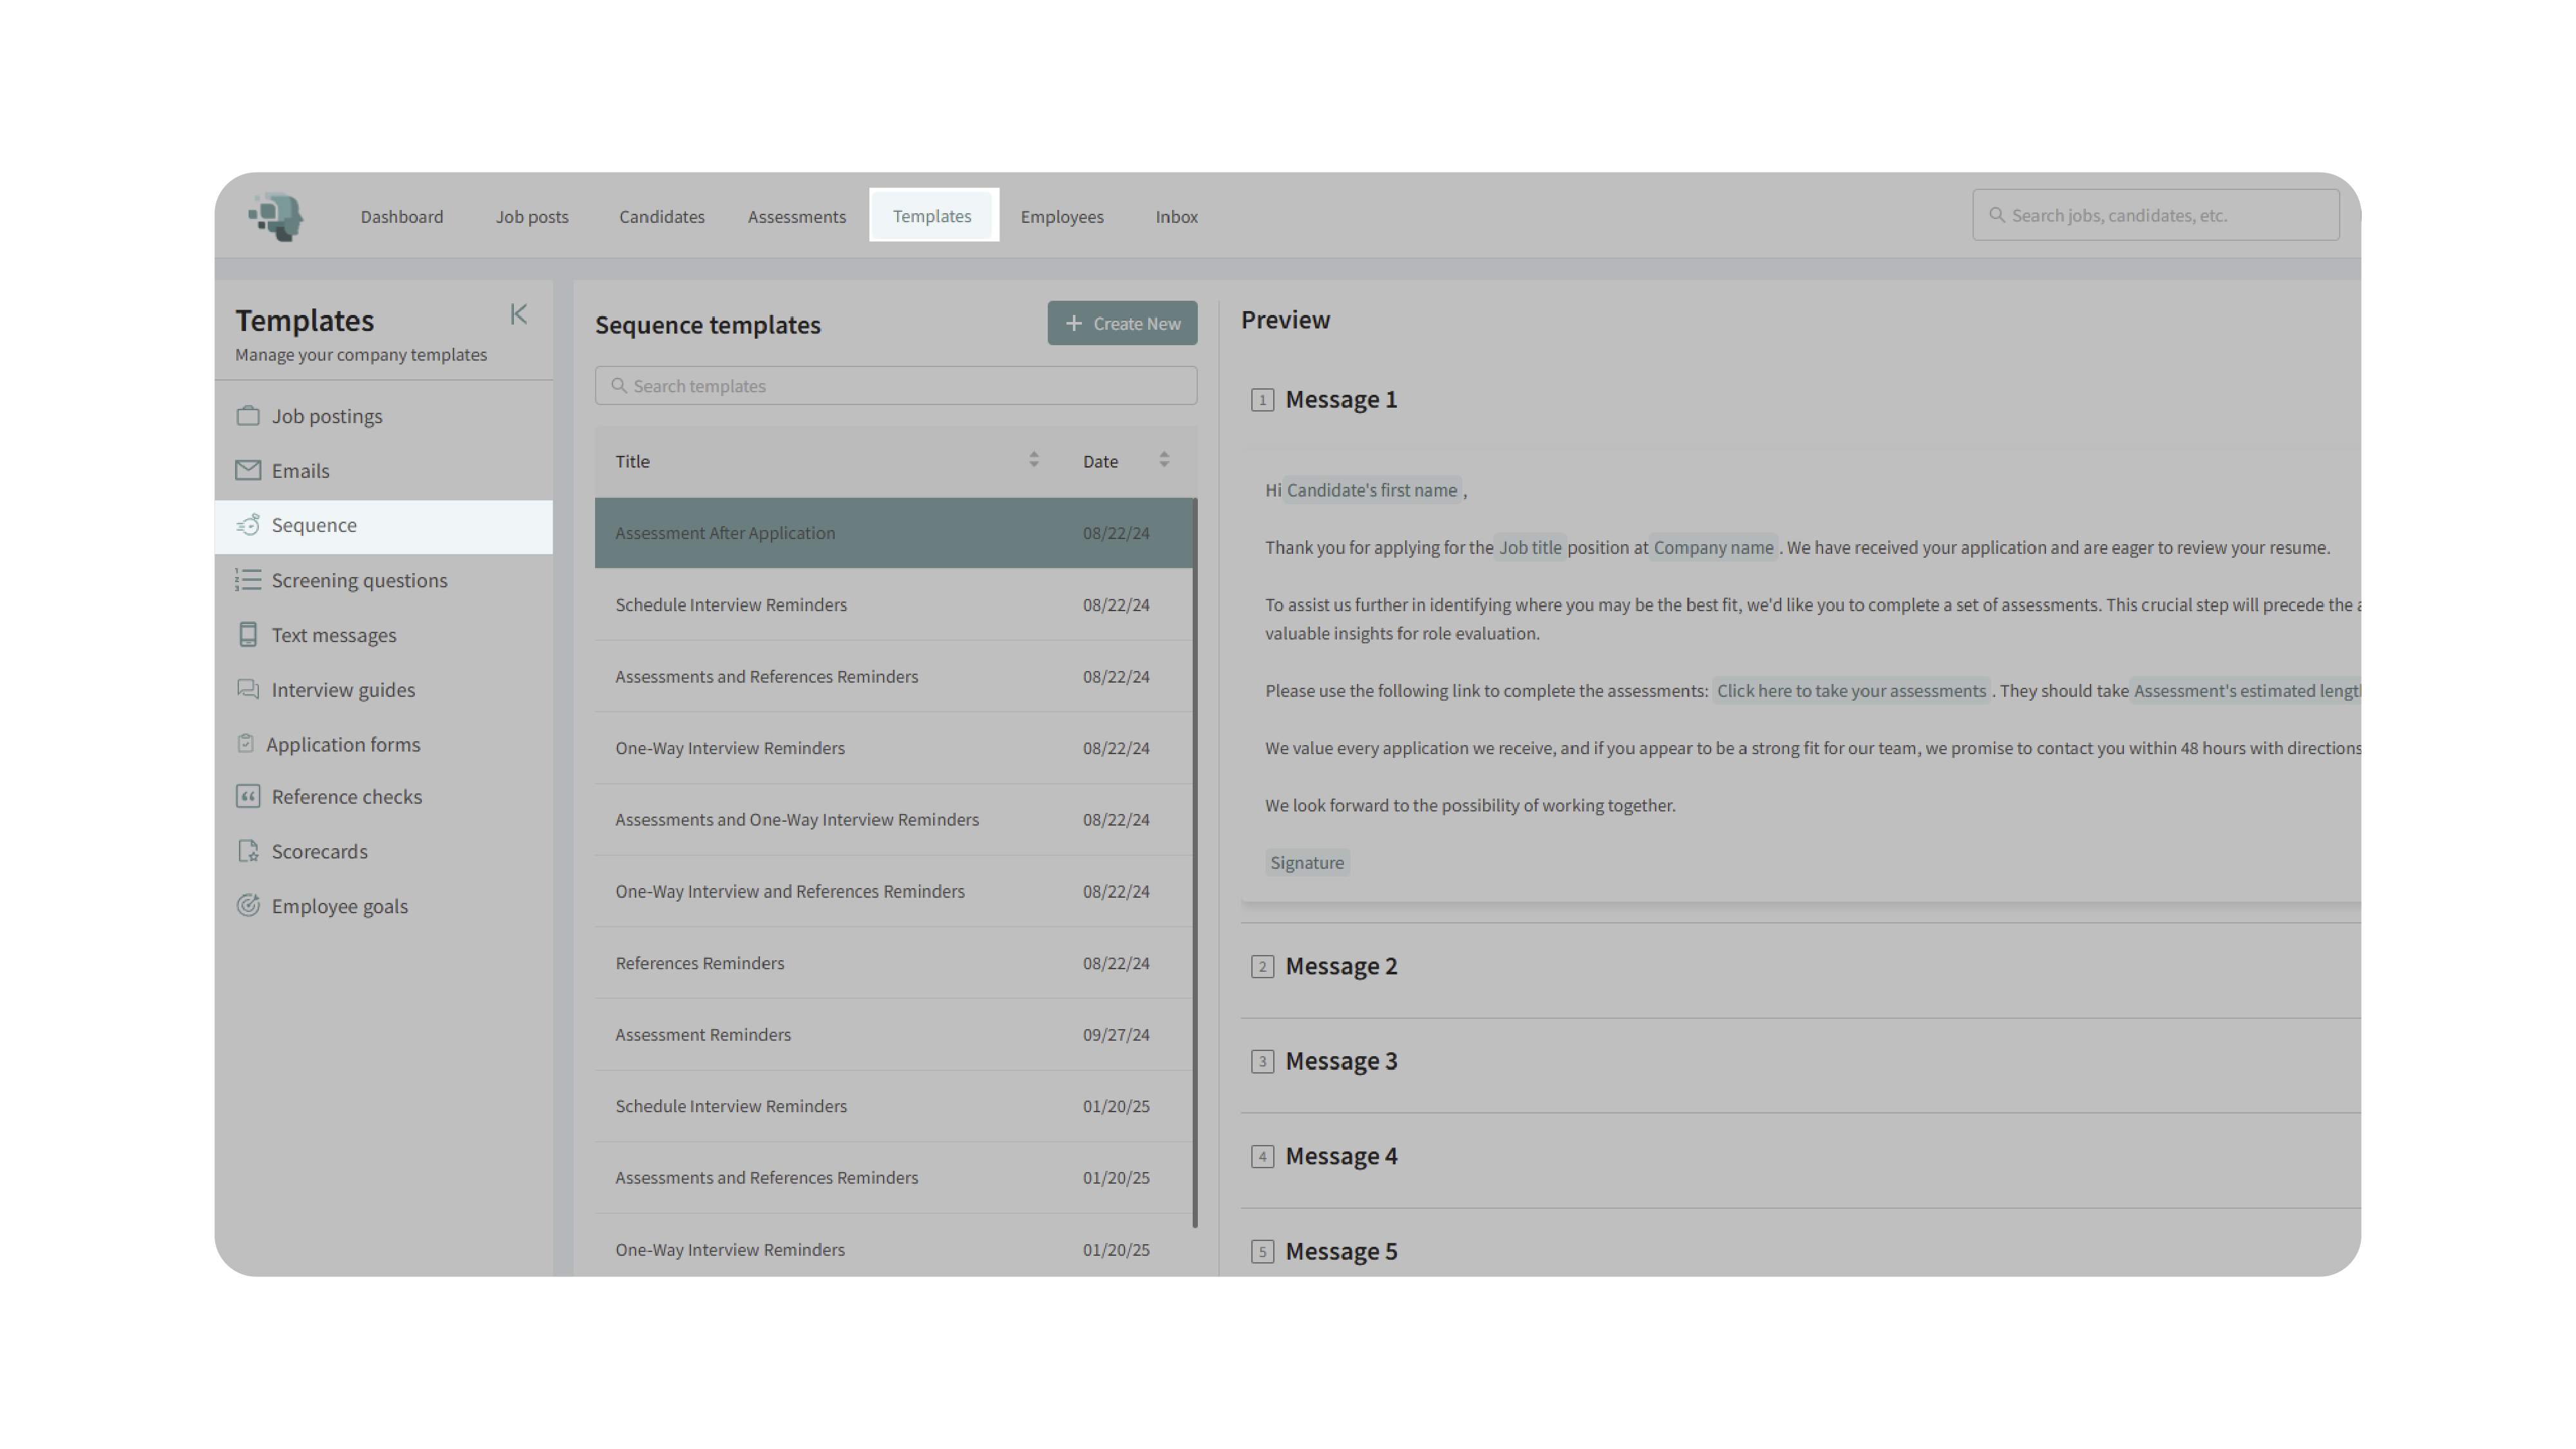
Task: Open Reference checks templates
Action: point(346,797)
